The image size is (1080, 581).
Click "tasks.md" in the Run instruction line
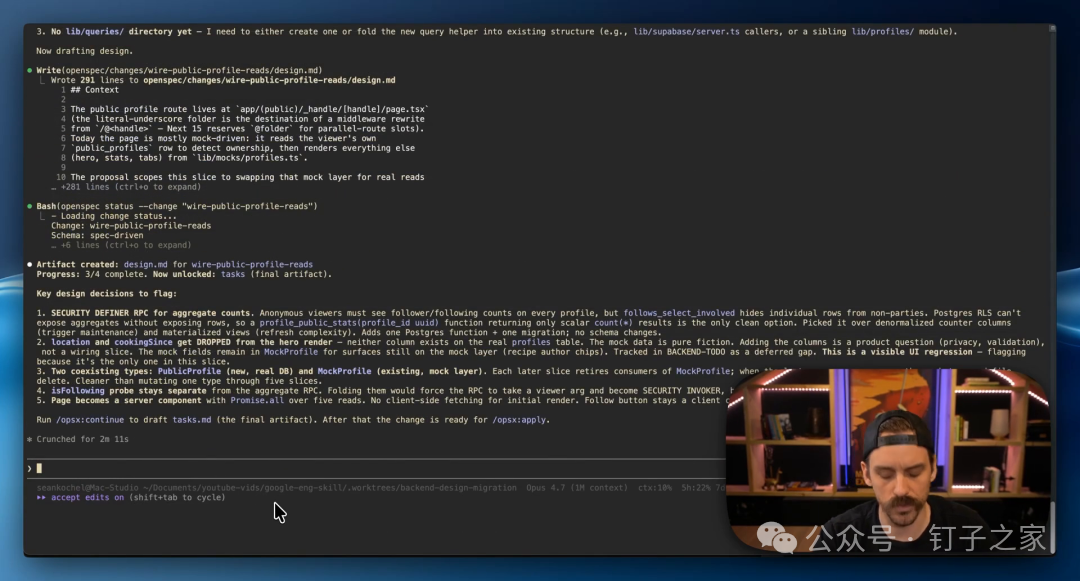(x=191, y=419)
